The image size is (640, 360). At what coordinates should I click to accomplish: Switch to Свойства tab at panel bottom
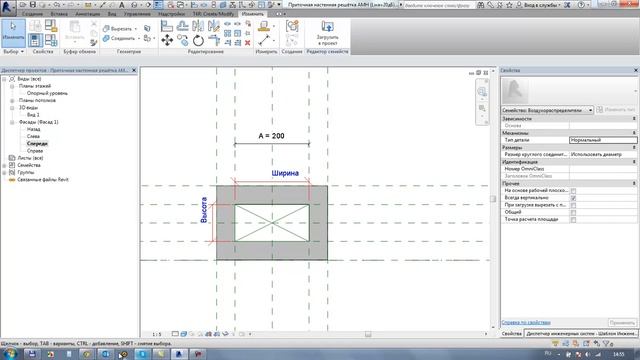(511, 333)
